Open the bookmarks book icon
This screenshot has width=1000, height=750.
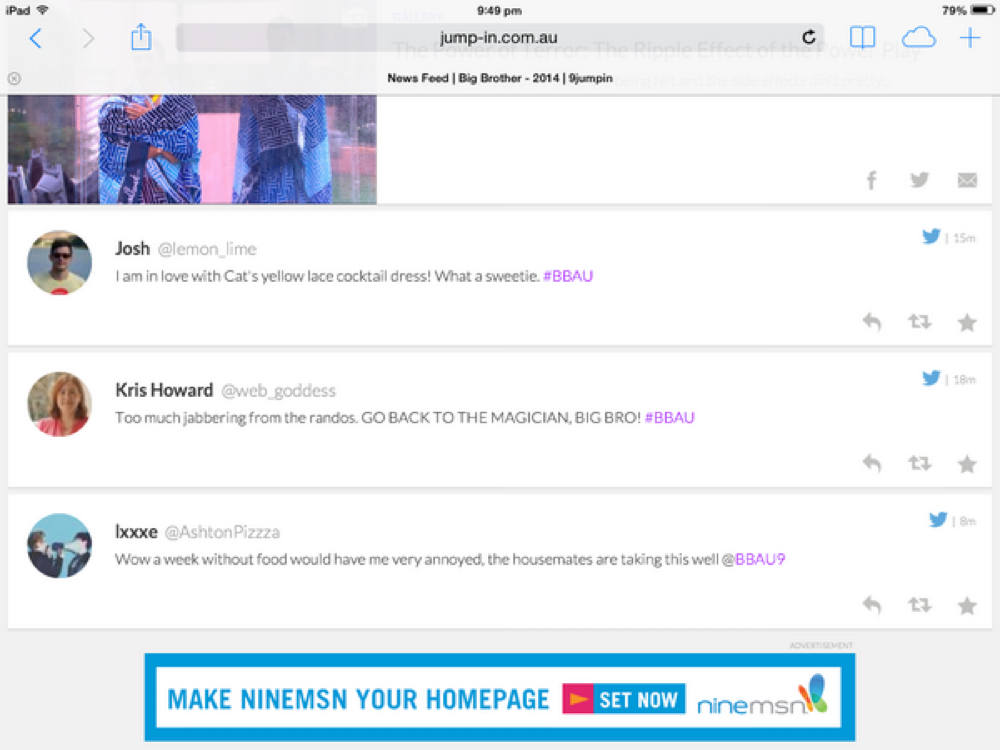(x=862, y=38)
